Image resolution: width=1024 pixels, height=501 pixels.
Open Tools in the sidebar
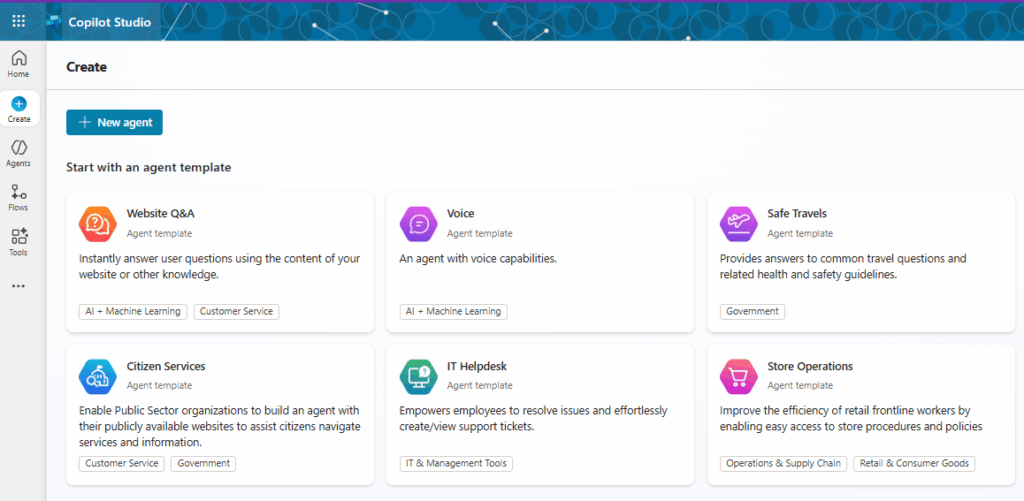point(18,242)
